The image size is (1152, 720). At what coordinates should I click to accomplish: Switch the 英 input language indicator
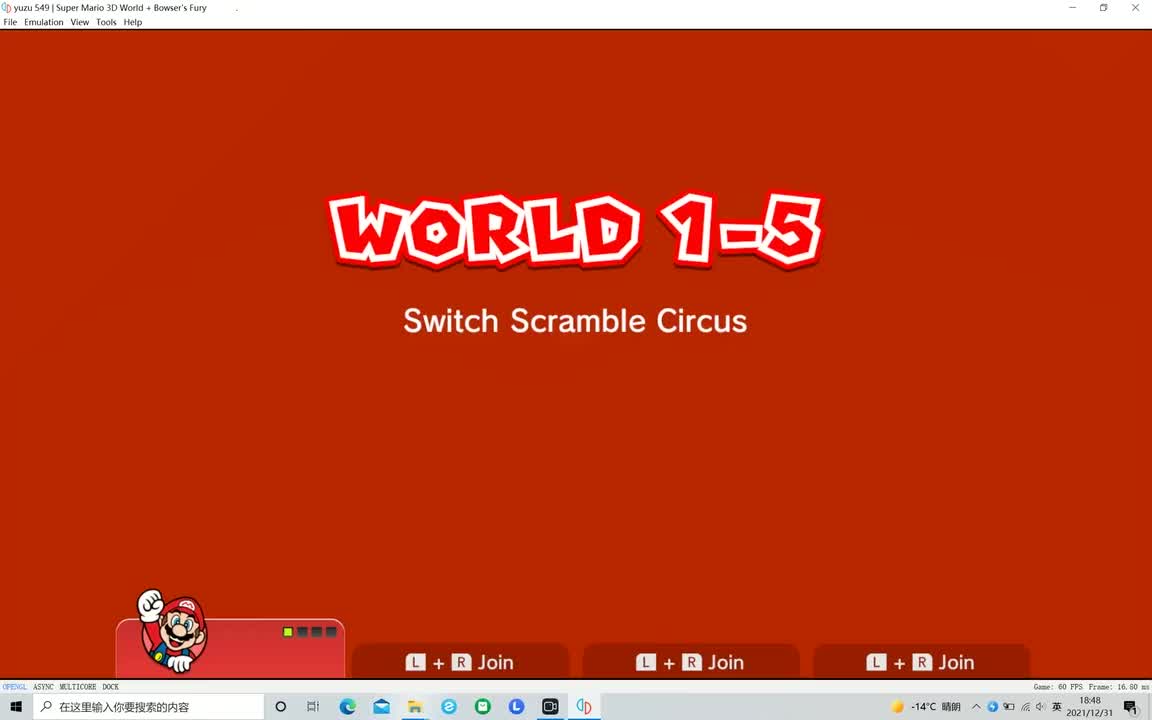click(1057, 706)
